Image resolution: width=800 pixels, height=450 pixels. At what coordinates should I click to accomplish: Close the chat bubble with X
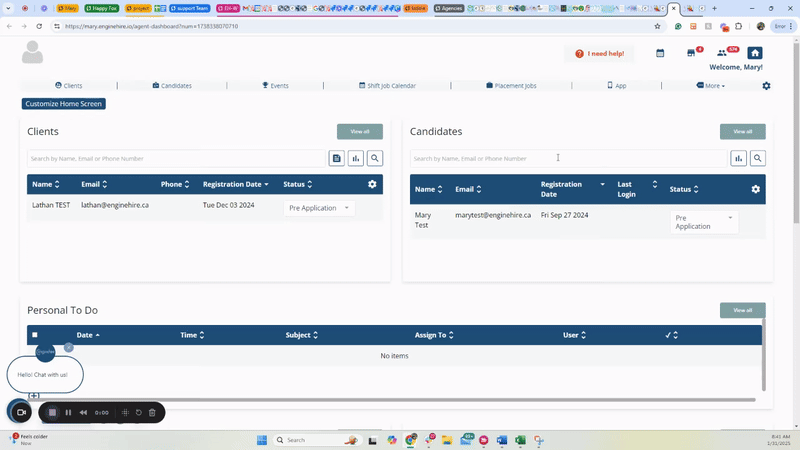point(69,347)
